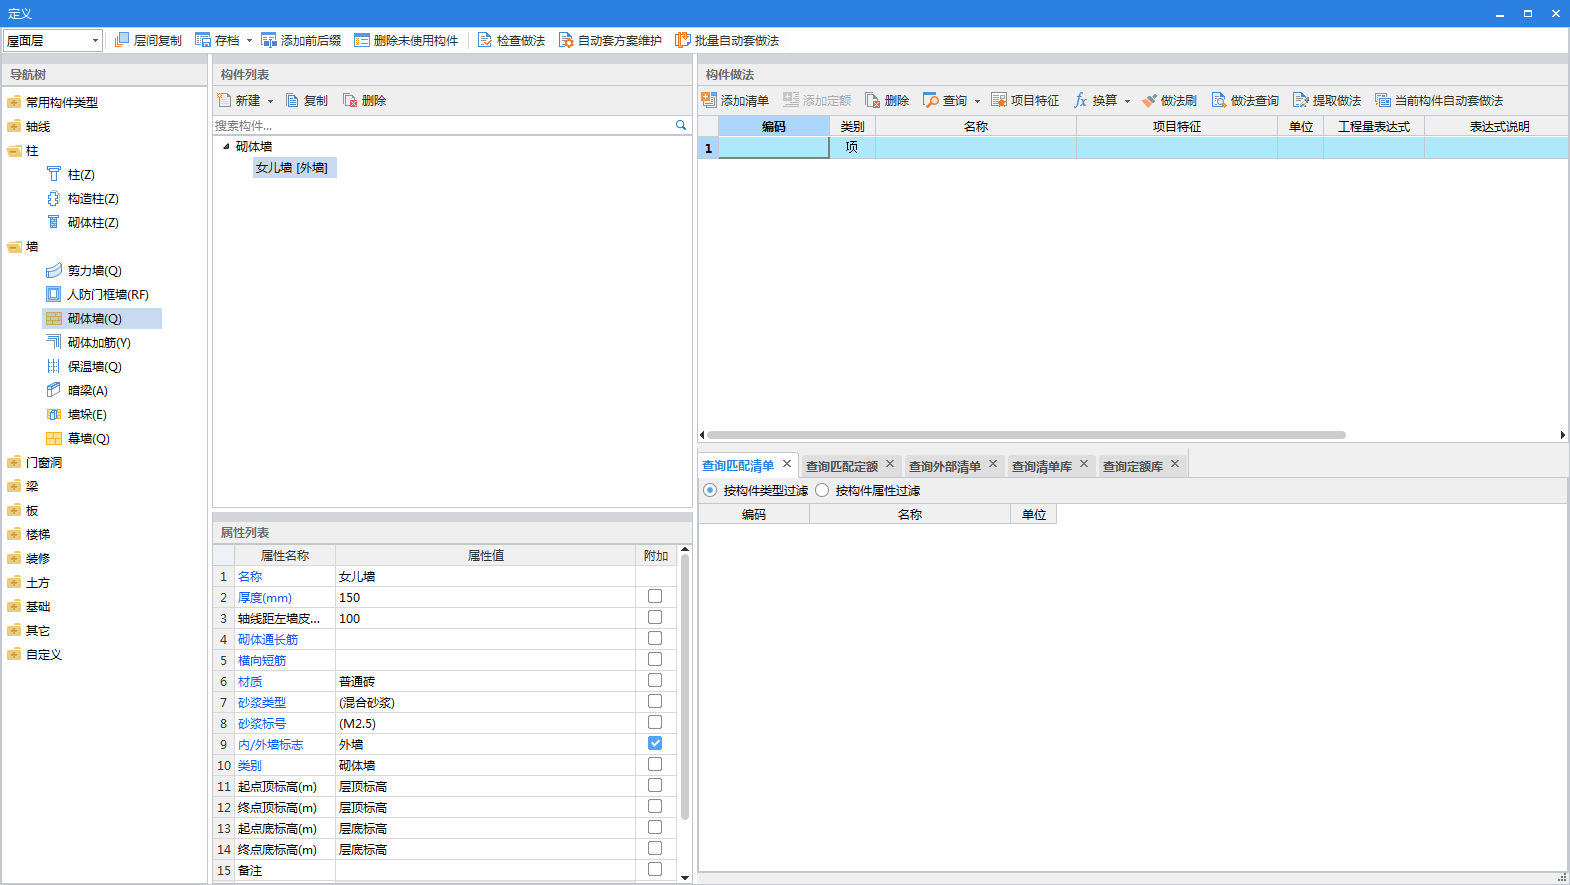Viewport: 1570px width, 885px height.
Task: Click the 自动套方案维护 icon
Action: point(566,40)
